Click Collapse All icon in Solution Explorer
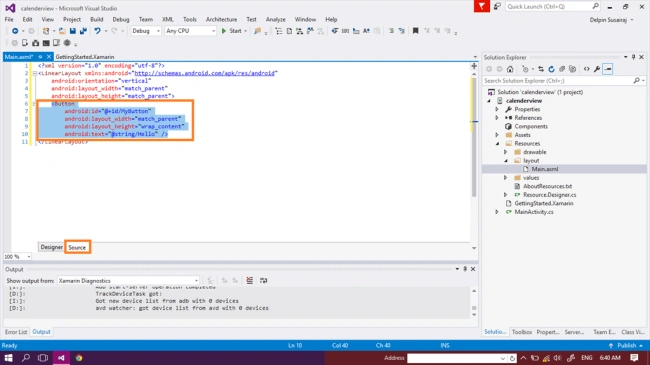Screen dimensions: 650x365 tap(562, 69)
